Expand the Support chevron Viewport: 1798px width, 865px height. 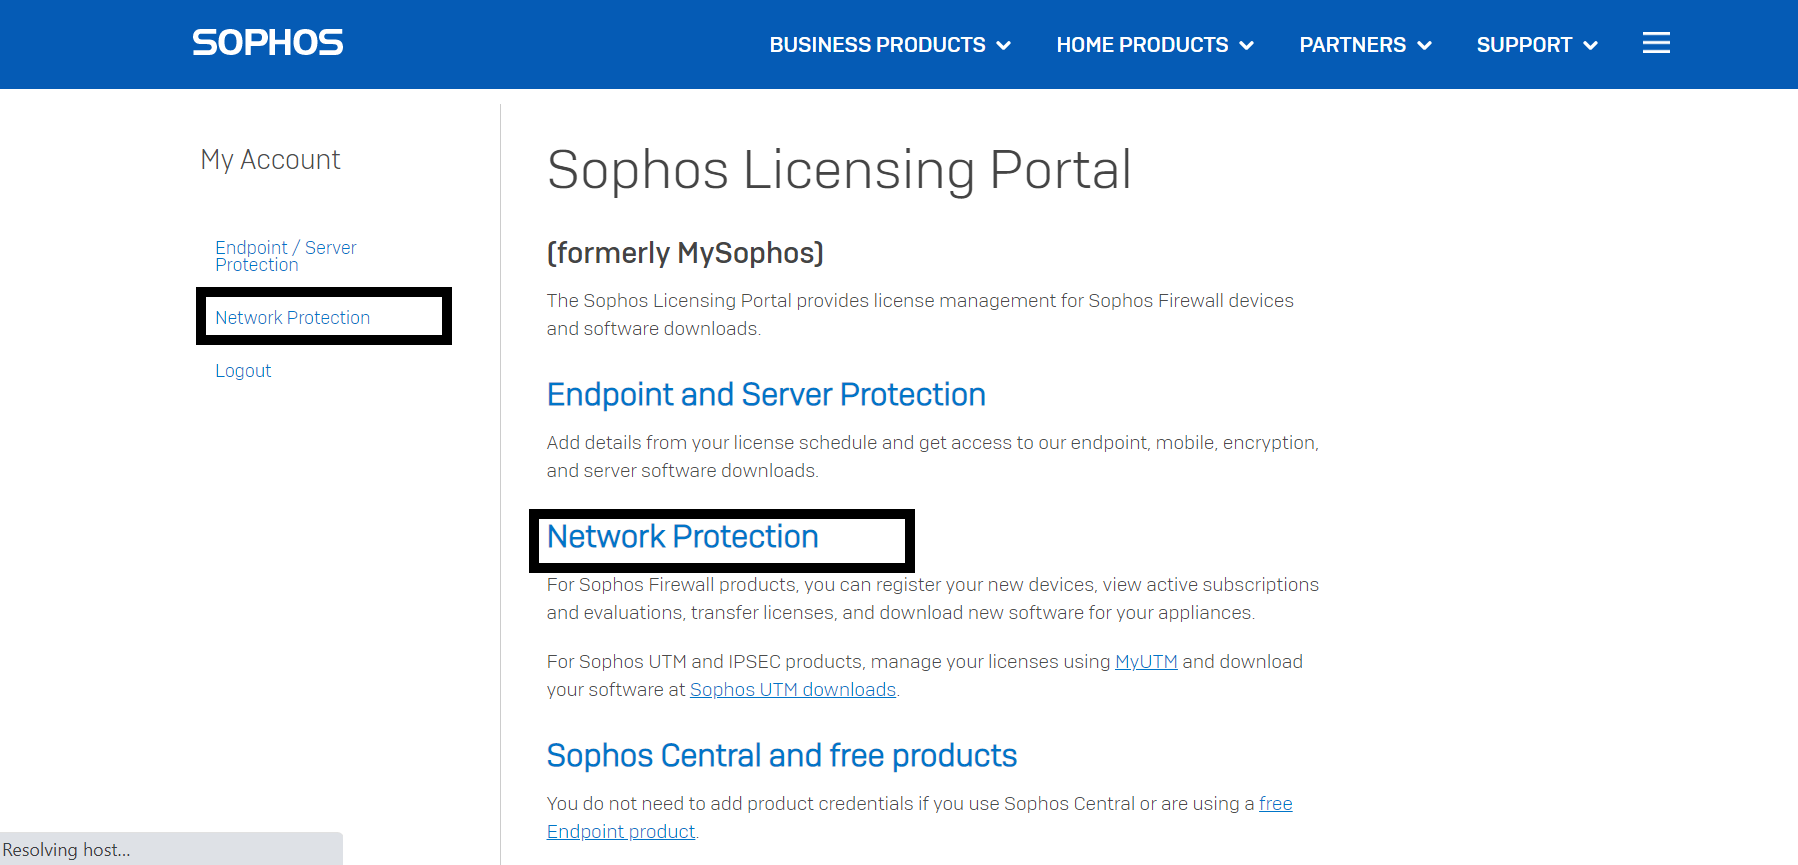click(x=1591, y=45)
